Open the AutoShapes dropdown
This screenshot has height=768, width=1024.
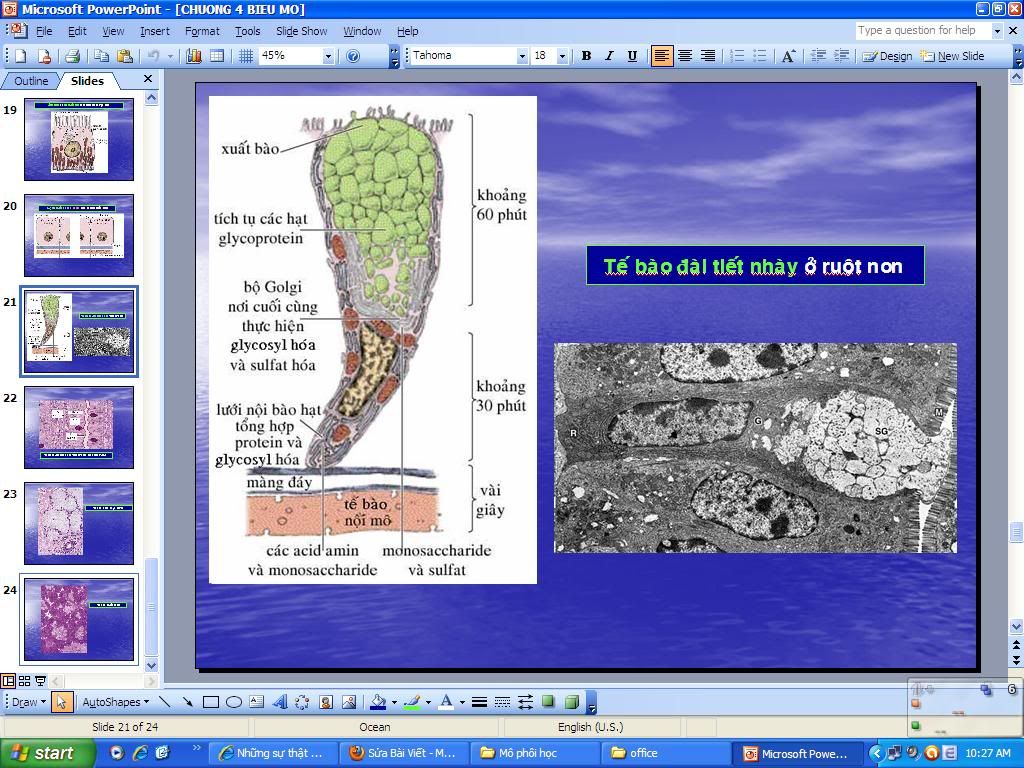tap(116, 702)
